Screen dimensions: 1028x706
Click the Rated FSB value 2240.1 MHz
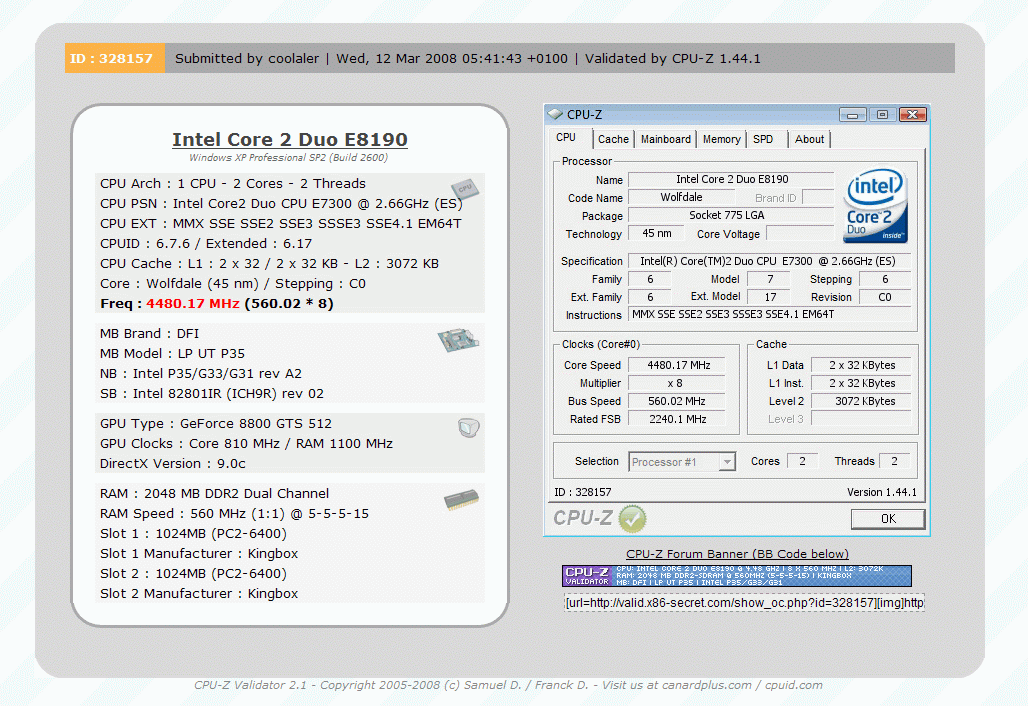coord(678,419)
